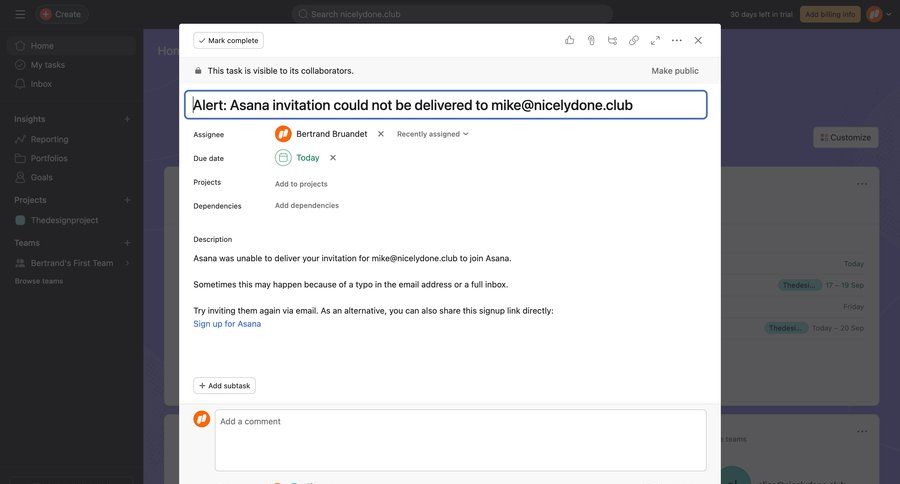The height and width of the screenshot is (484, 900).
Task: Open the profile avatar in the top right
Action: (874, 14)
